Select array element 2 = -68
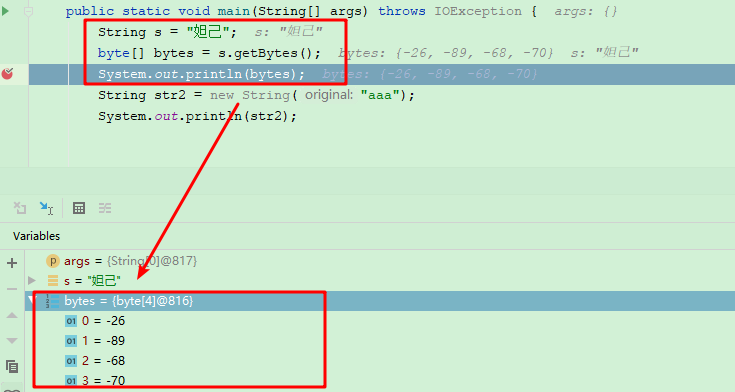This screenshot has height=392, width=735. coord(380,361)
